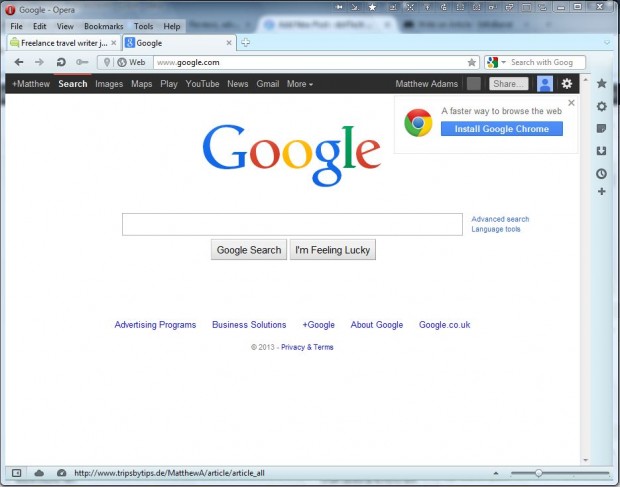Switch to Freelance travel writer tab
620x487 pixels.
[x=63, y=43]
